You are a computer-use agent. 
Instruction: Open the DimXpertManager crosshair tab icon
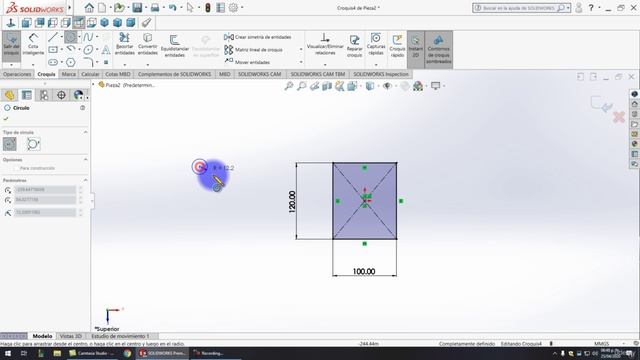61,95
